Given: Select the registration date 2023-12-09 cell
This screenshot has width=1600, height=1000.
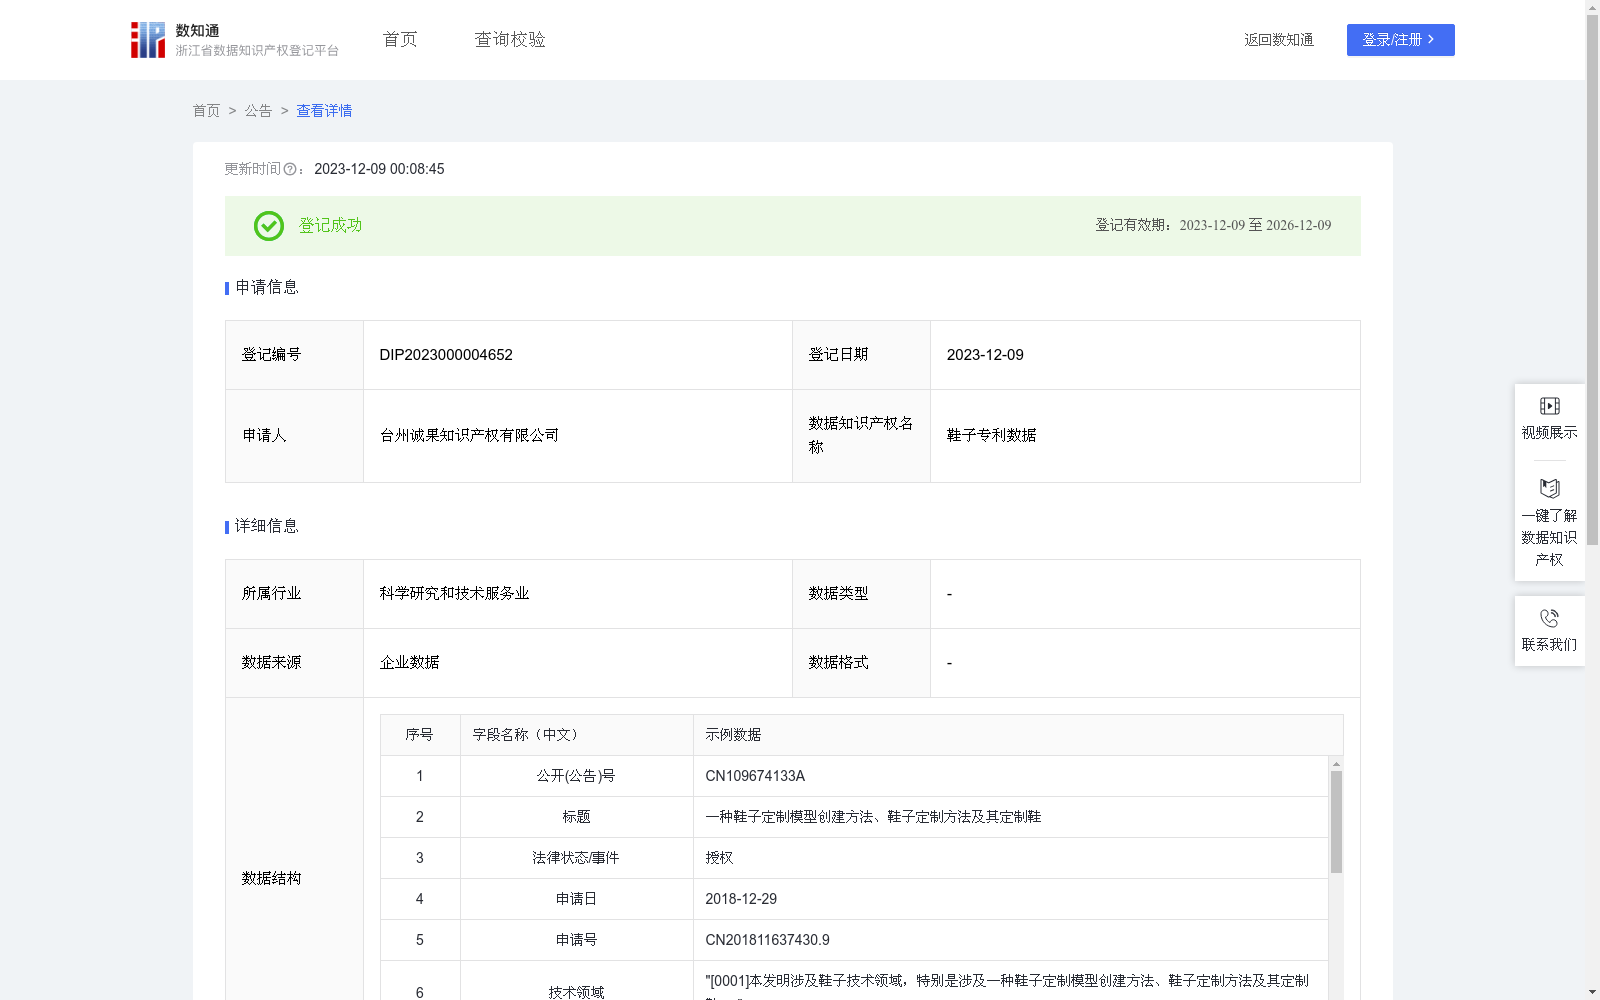Looking at the screenshot, I should tap(1145, 355).
